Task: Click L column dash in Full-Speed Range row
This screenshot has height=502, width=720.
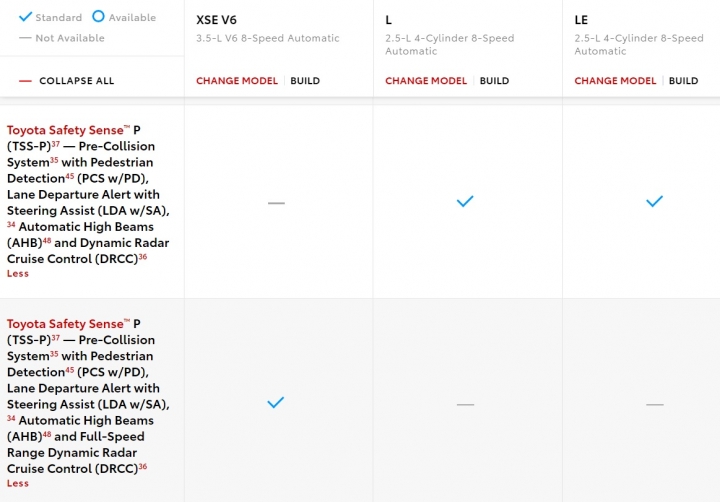Action: click(465, 405)
